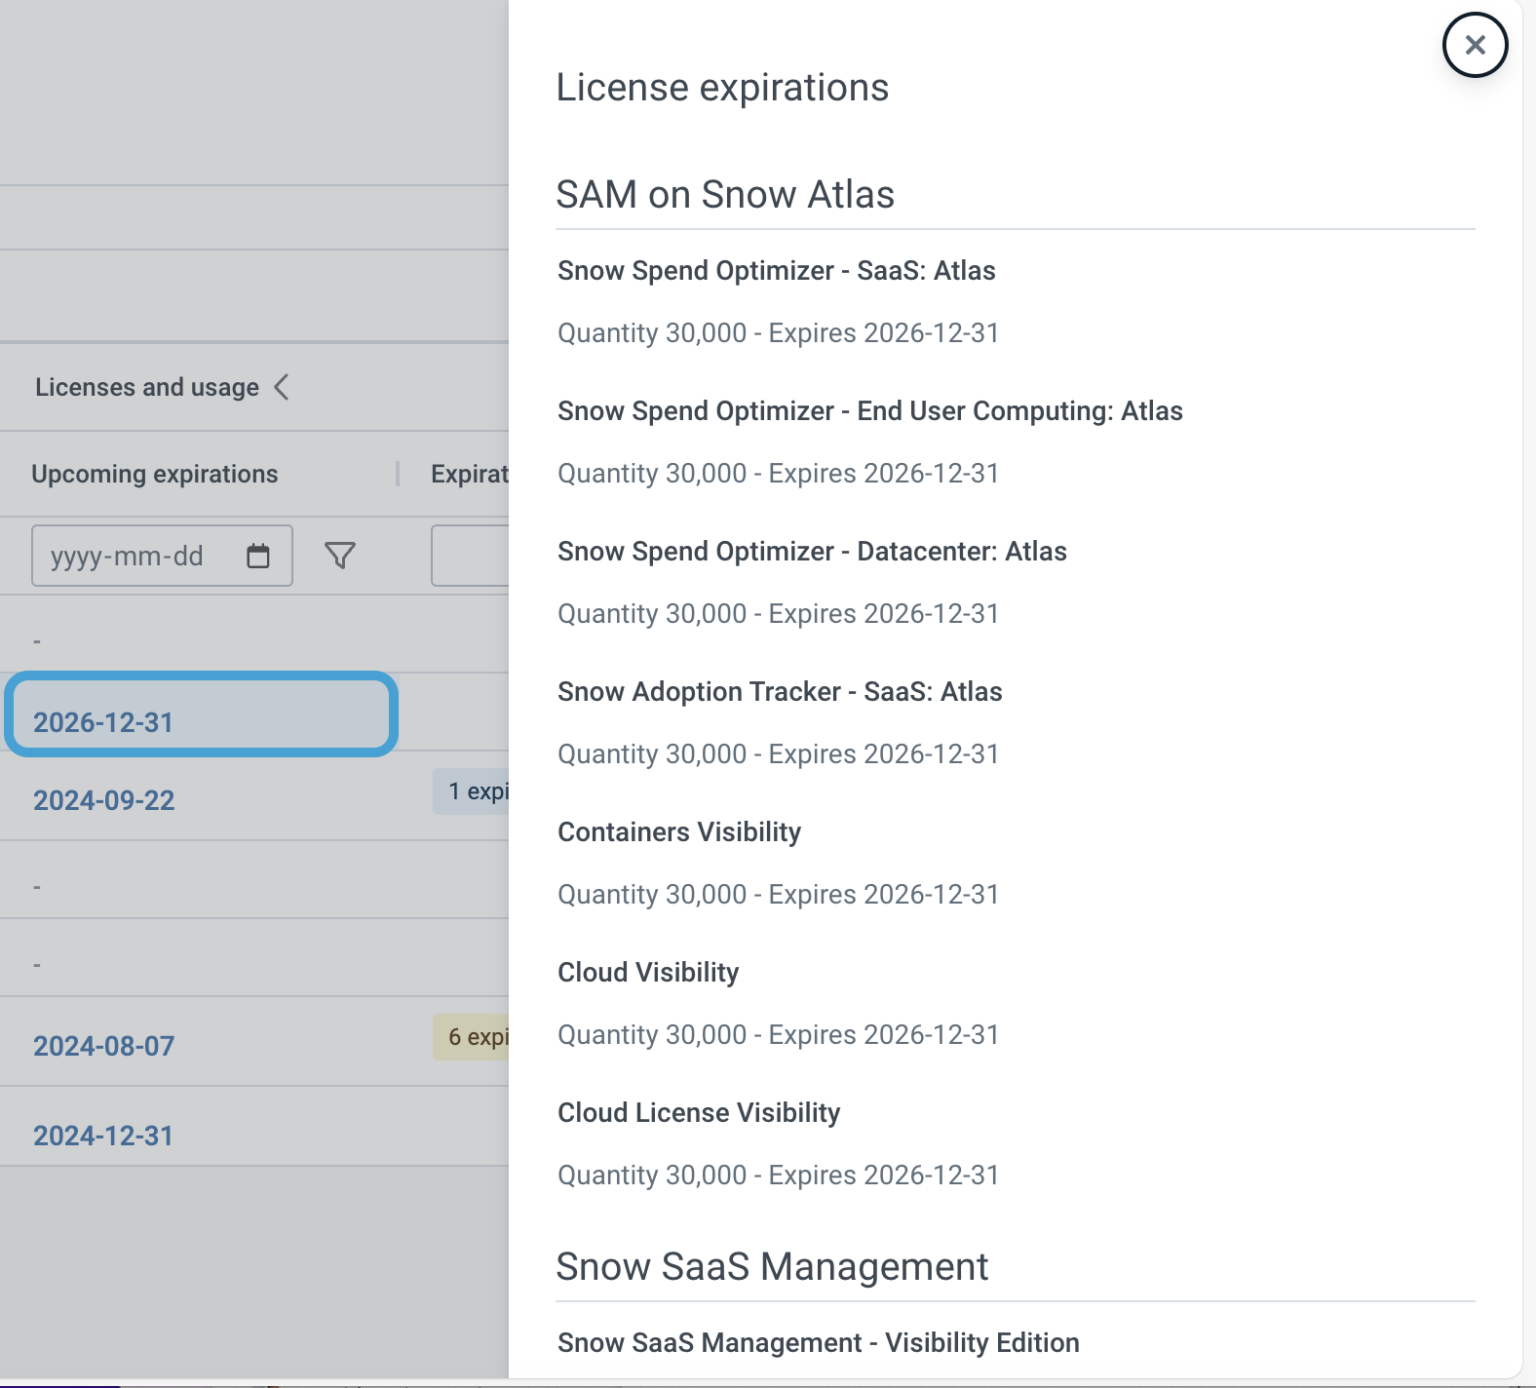Screen dimensions: 1536x1388
Task: Select Snow Spend Optimizer - Datacenter: Atlas
Action: pos(812,551)
